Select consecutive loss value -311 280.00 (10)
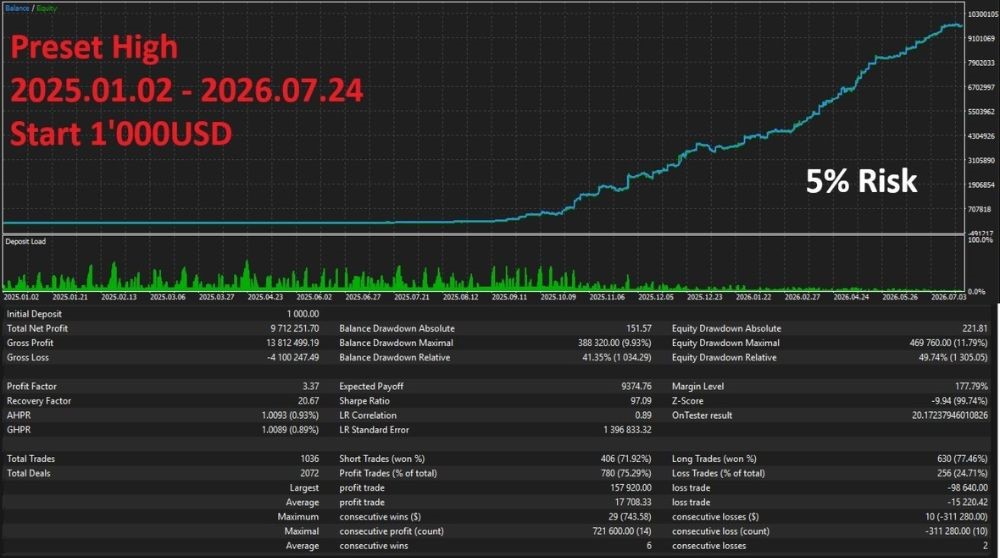 tap(957, 531)
